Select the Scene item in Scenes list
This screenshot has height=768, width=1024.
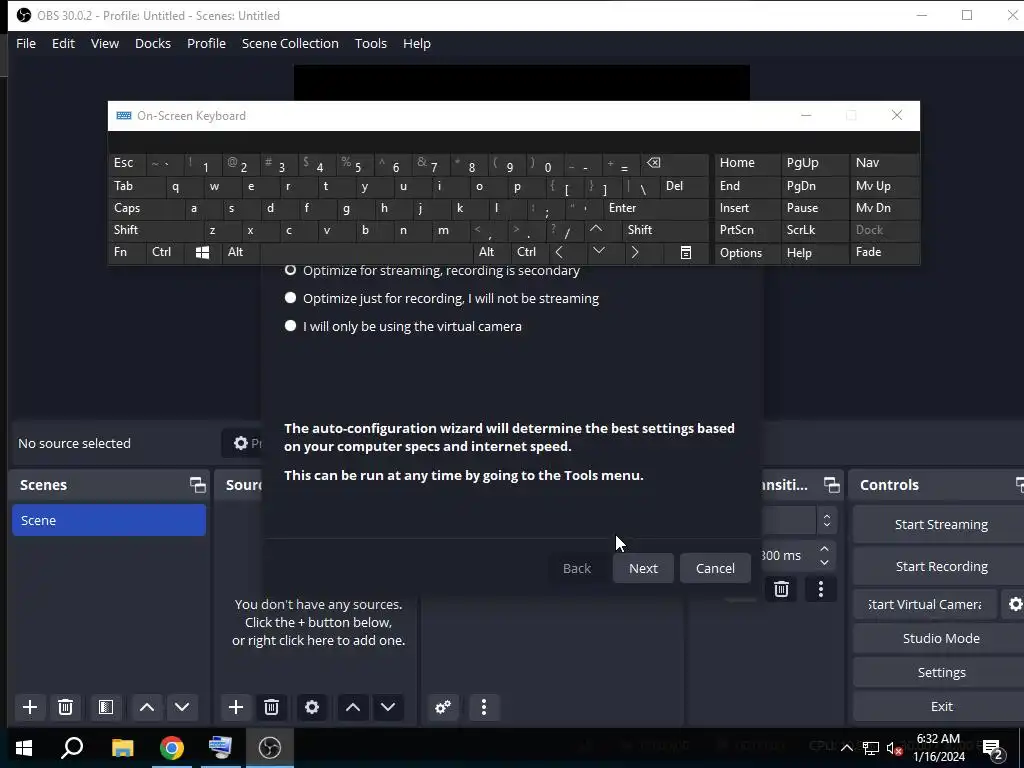109,520
